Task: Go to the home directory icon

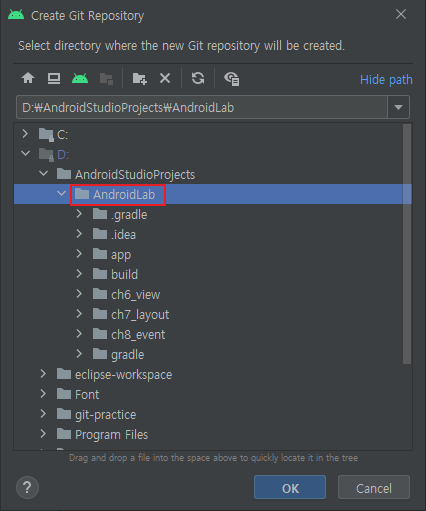Action: pos(28,79)
